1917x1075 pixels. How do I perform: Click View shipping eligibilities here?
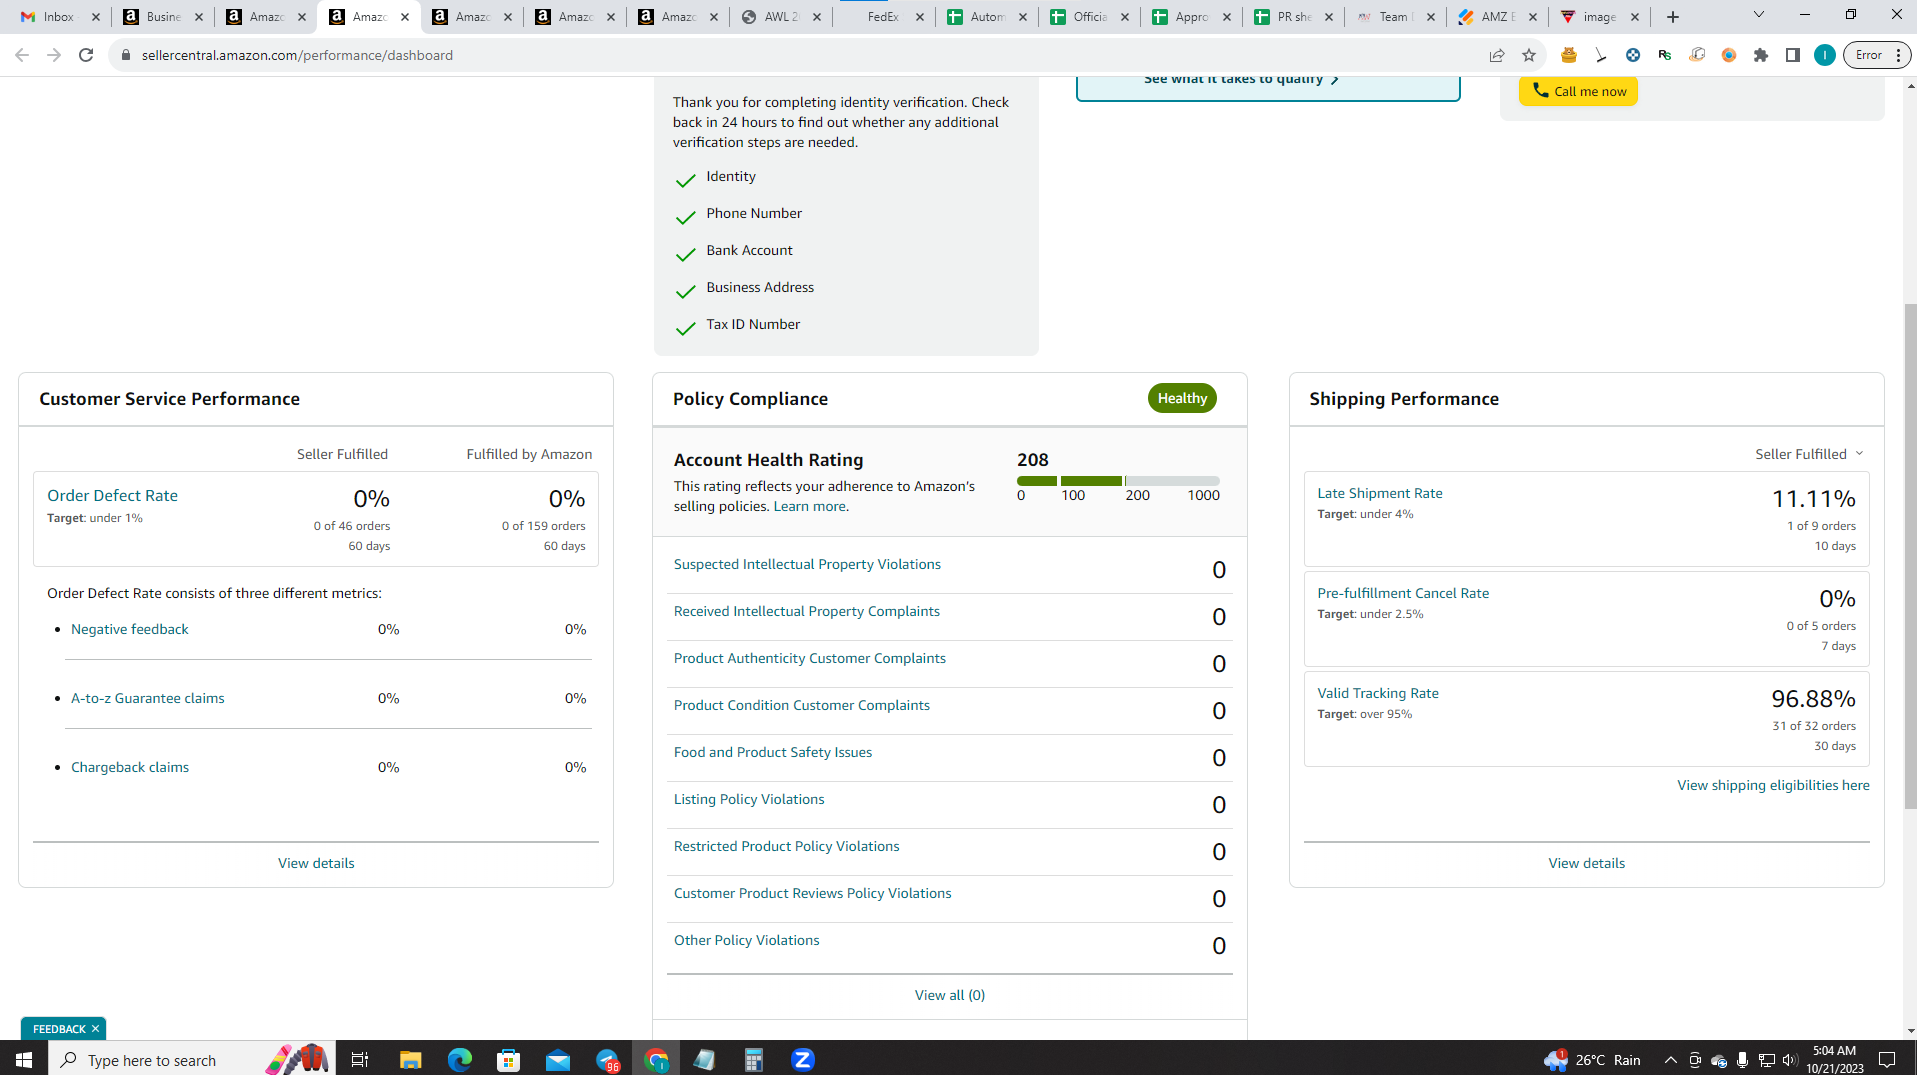click(x=1773, y=786)
